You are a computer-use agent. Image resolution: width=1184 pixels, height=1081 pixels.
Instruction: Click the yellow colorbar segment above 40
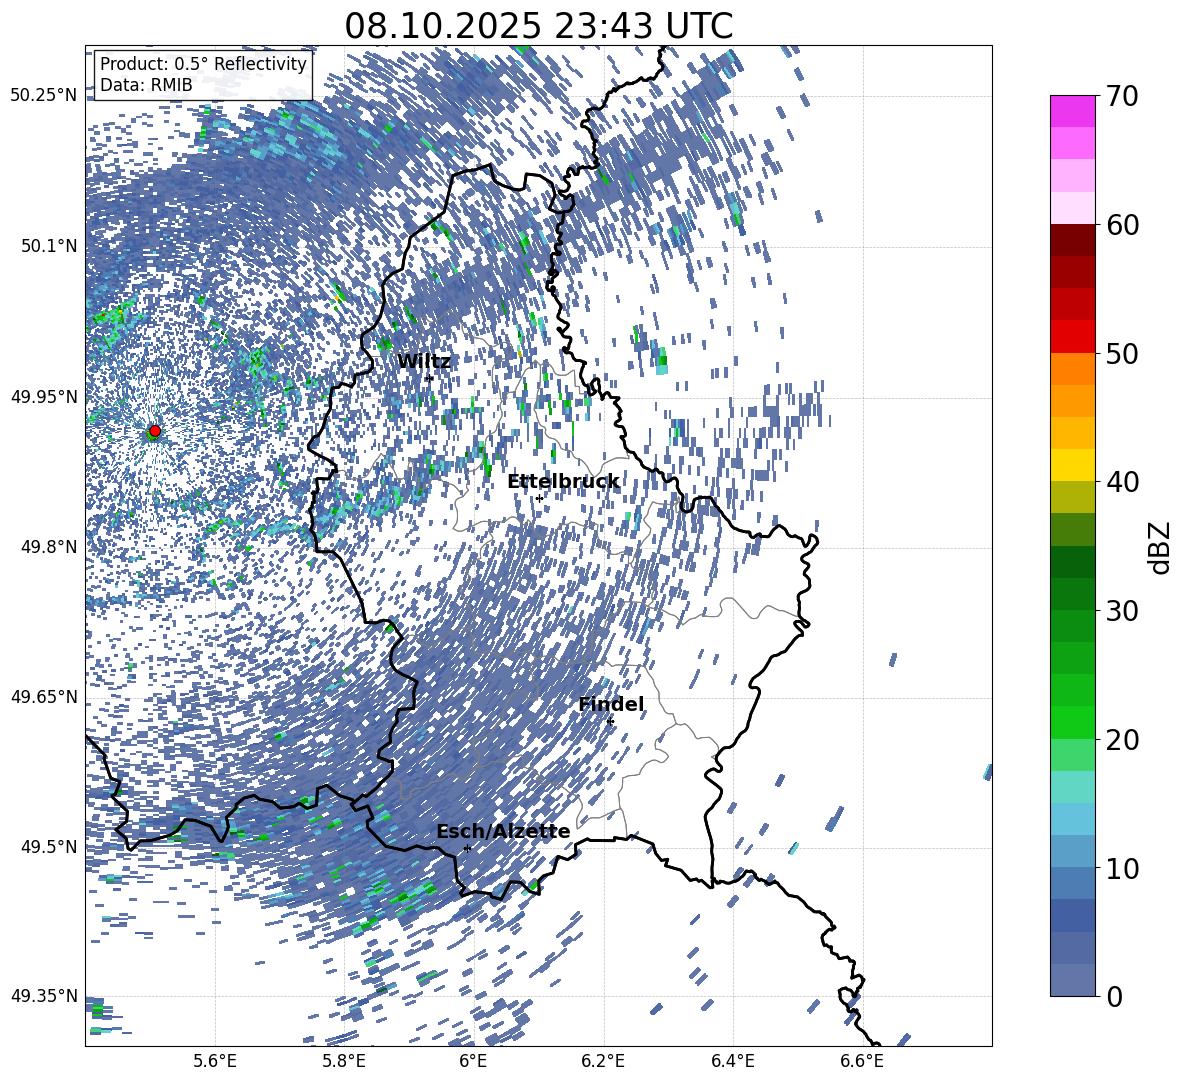(x=1072, y=465)
